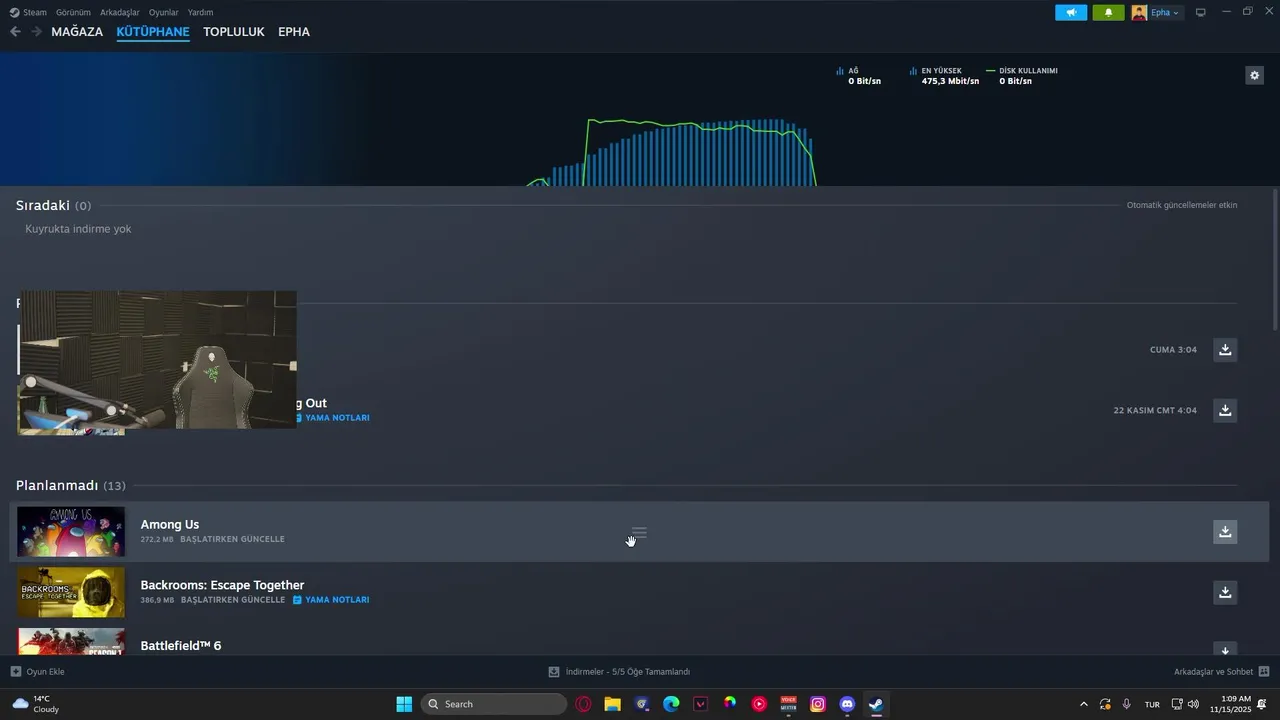
Task: Click the webcam overlay video
Action: click(157, 360)
